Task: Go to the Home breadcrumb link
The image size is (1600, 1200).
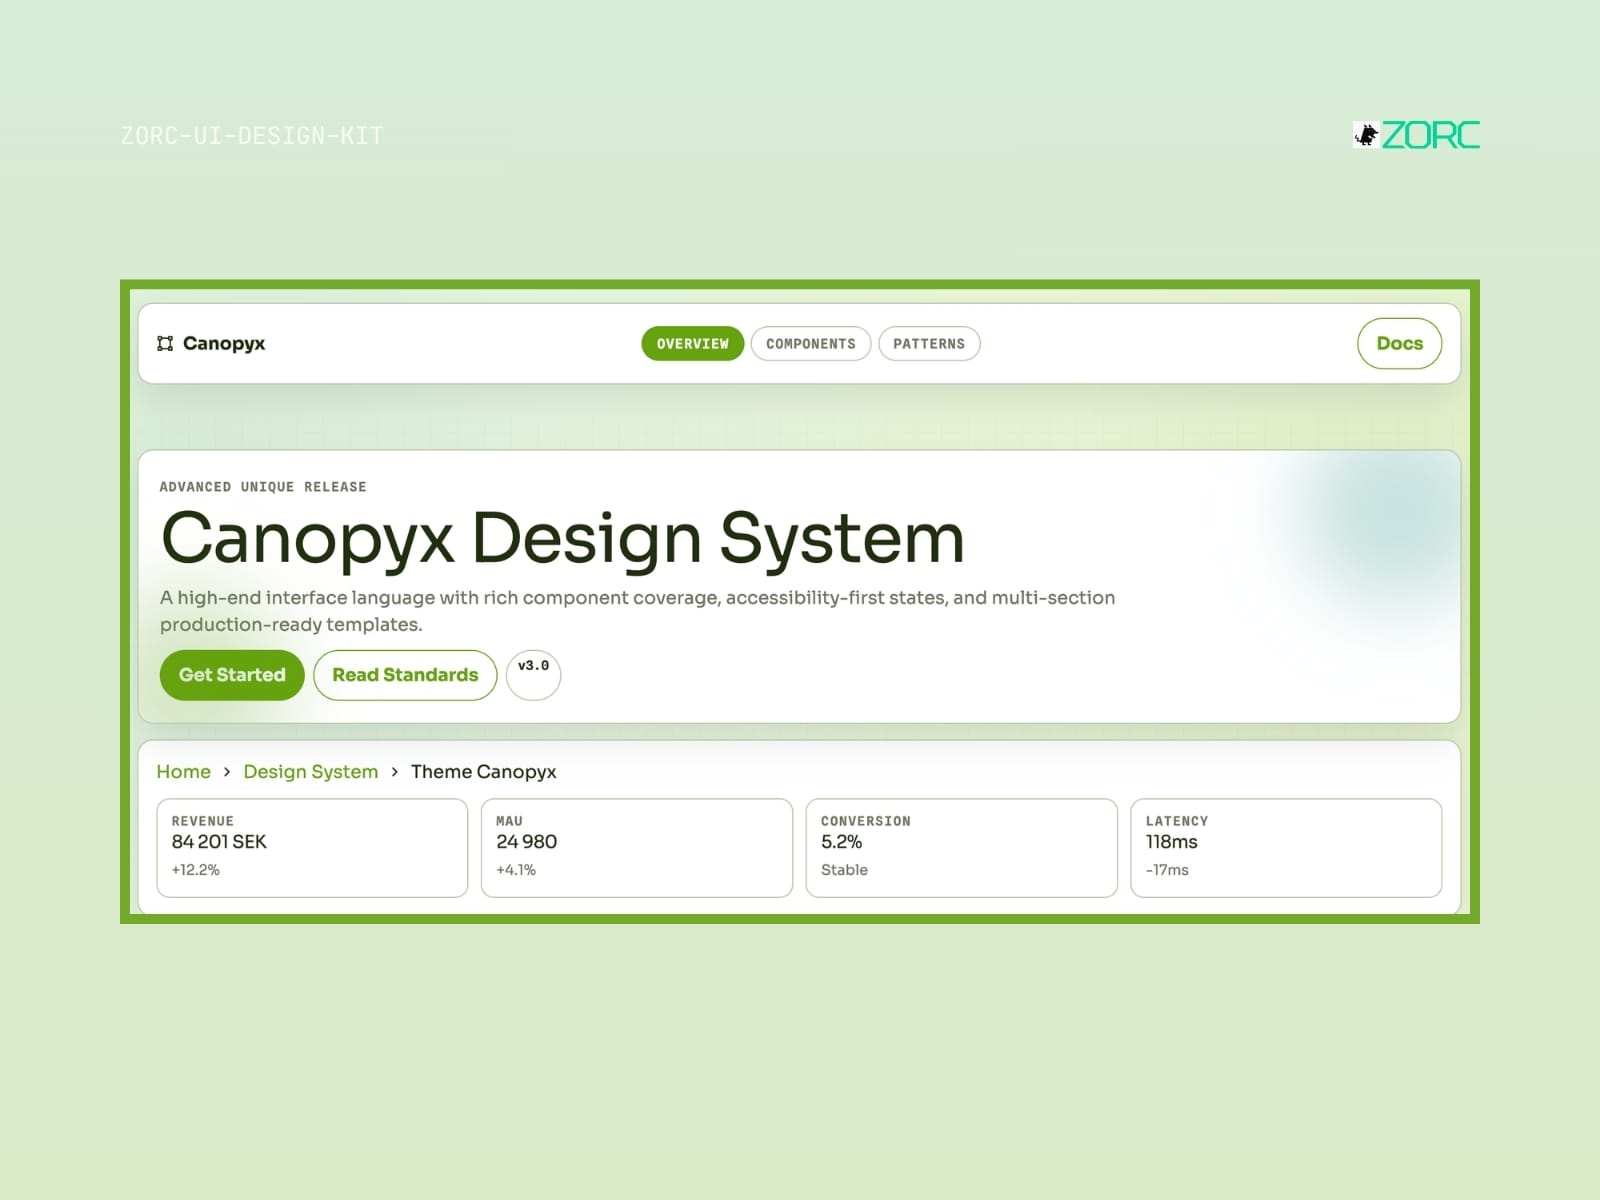Action: 184,772
